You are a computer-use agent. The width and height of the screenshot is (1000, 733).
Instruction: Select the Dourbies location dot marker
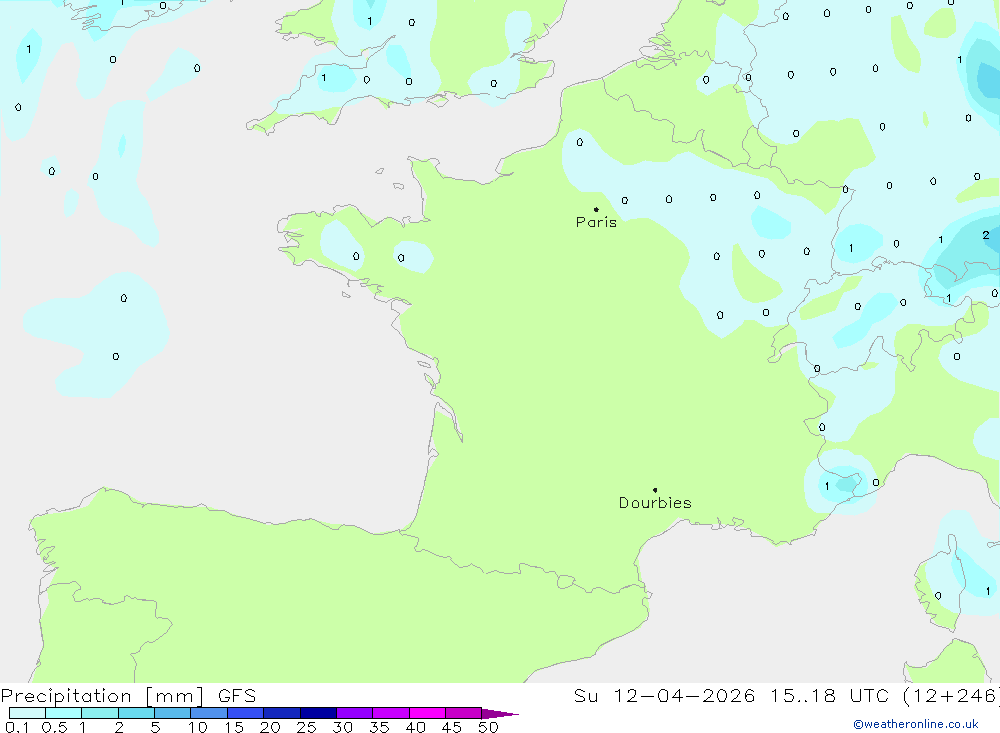(x=655, y=490)
